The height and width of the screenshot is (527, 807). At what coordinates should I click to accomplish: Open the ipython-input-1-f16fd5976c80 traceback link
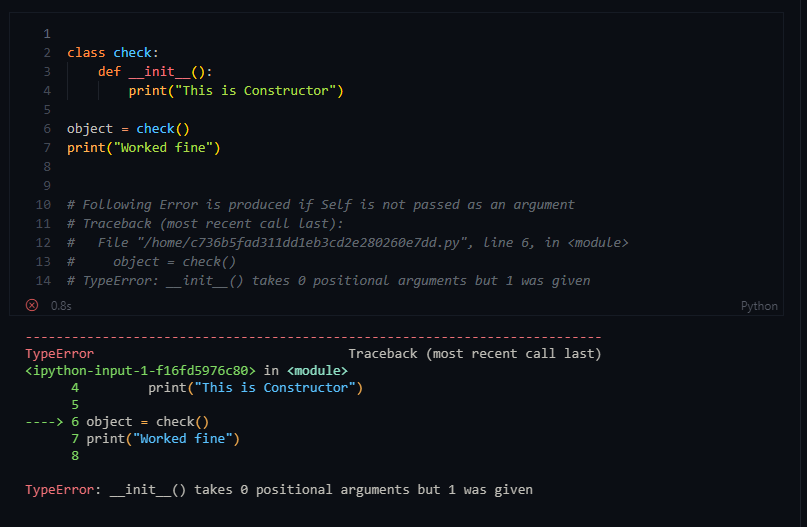(140, 371)
